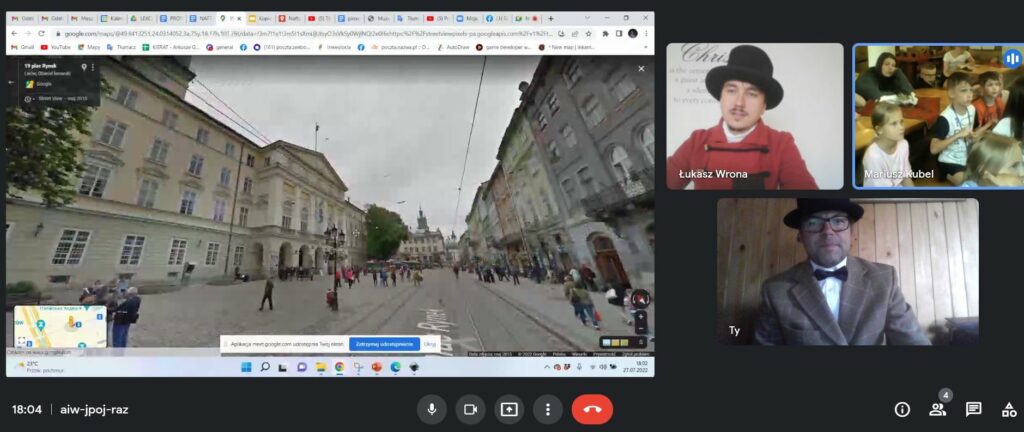Open the 19 plac Rynek options menu
Screen dimensions: 1024x432
93,68
